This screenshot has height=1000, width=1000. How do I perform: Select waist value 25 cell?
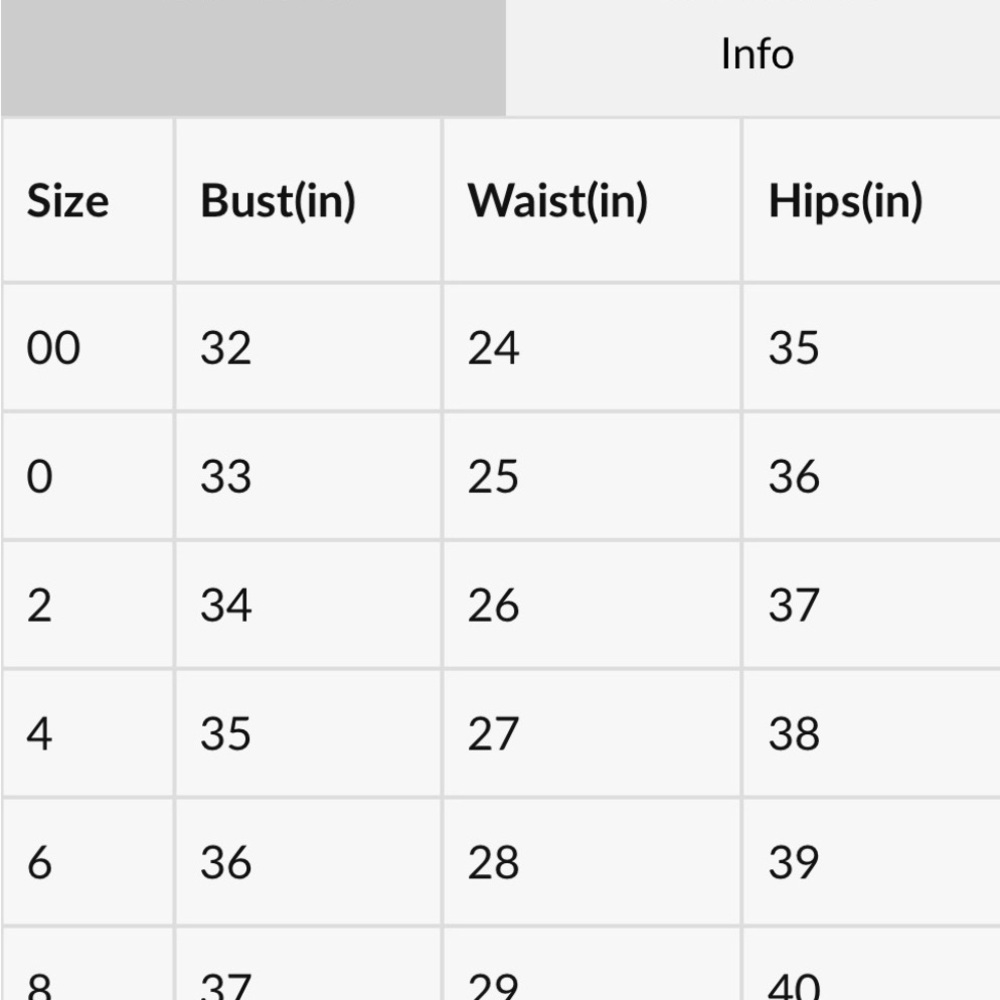click(592, 476)
